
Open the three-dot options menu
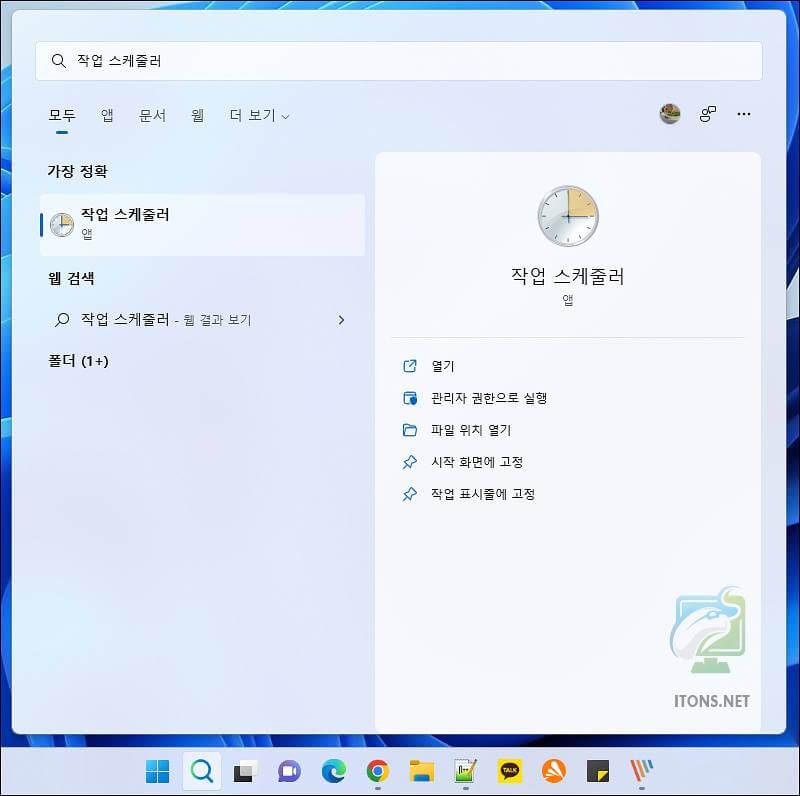pyautogui.click(x=744, y=114)
